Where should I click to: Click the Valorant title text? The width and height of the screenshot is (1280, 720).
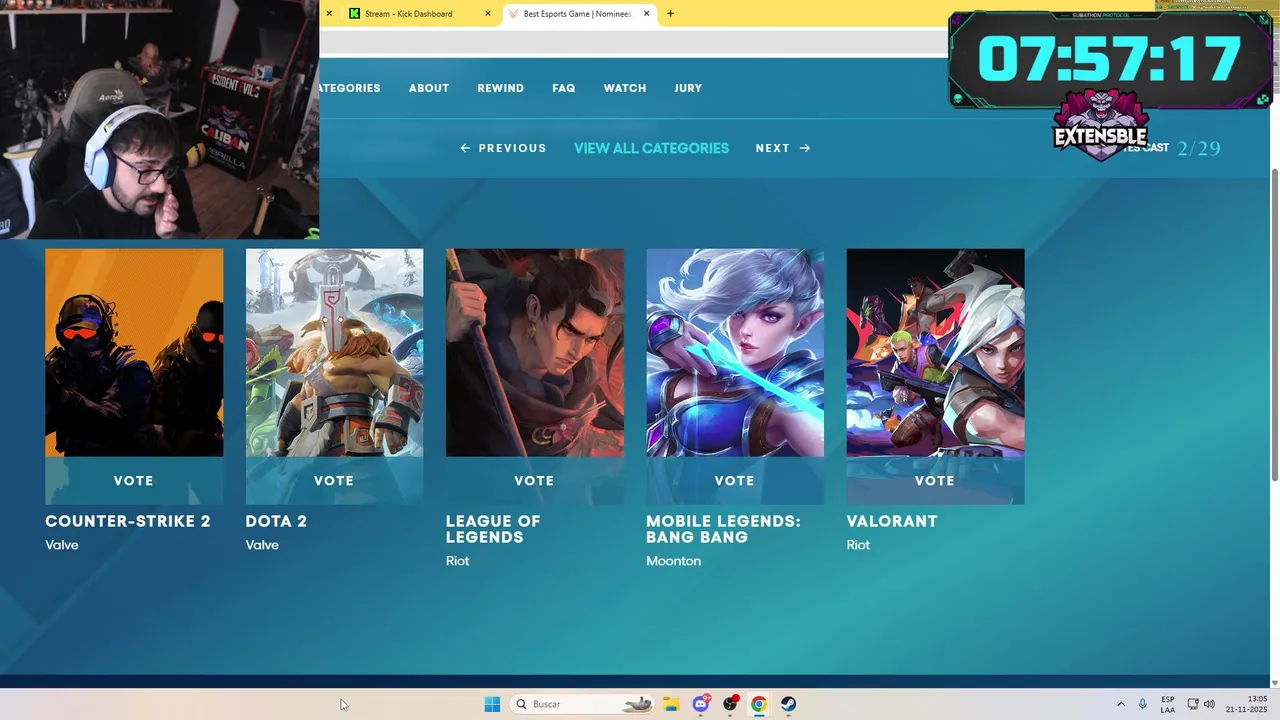892,521
